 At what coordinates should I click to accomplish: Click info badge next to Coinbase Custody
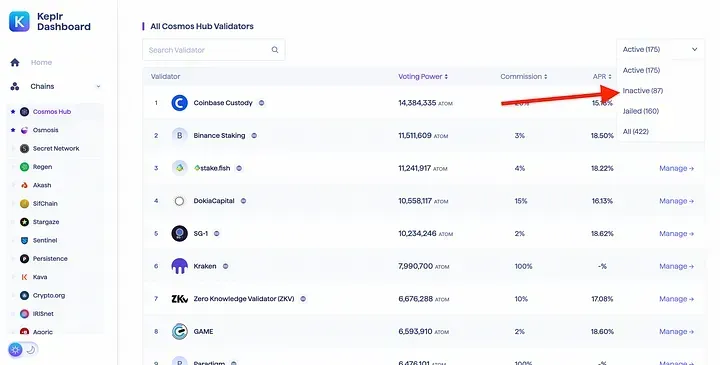click(261, 103)
